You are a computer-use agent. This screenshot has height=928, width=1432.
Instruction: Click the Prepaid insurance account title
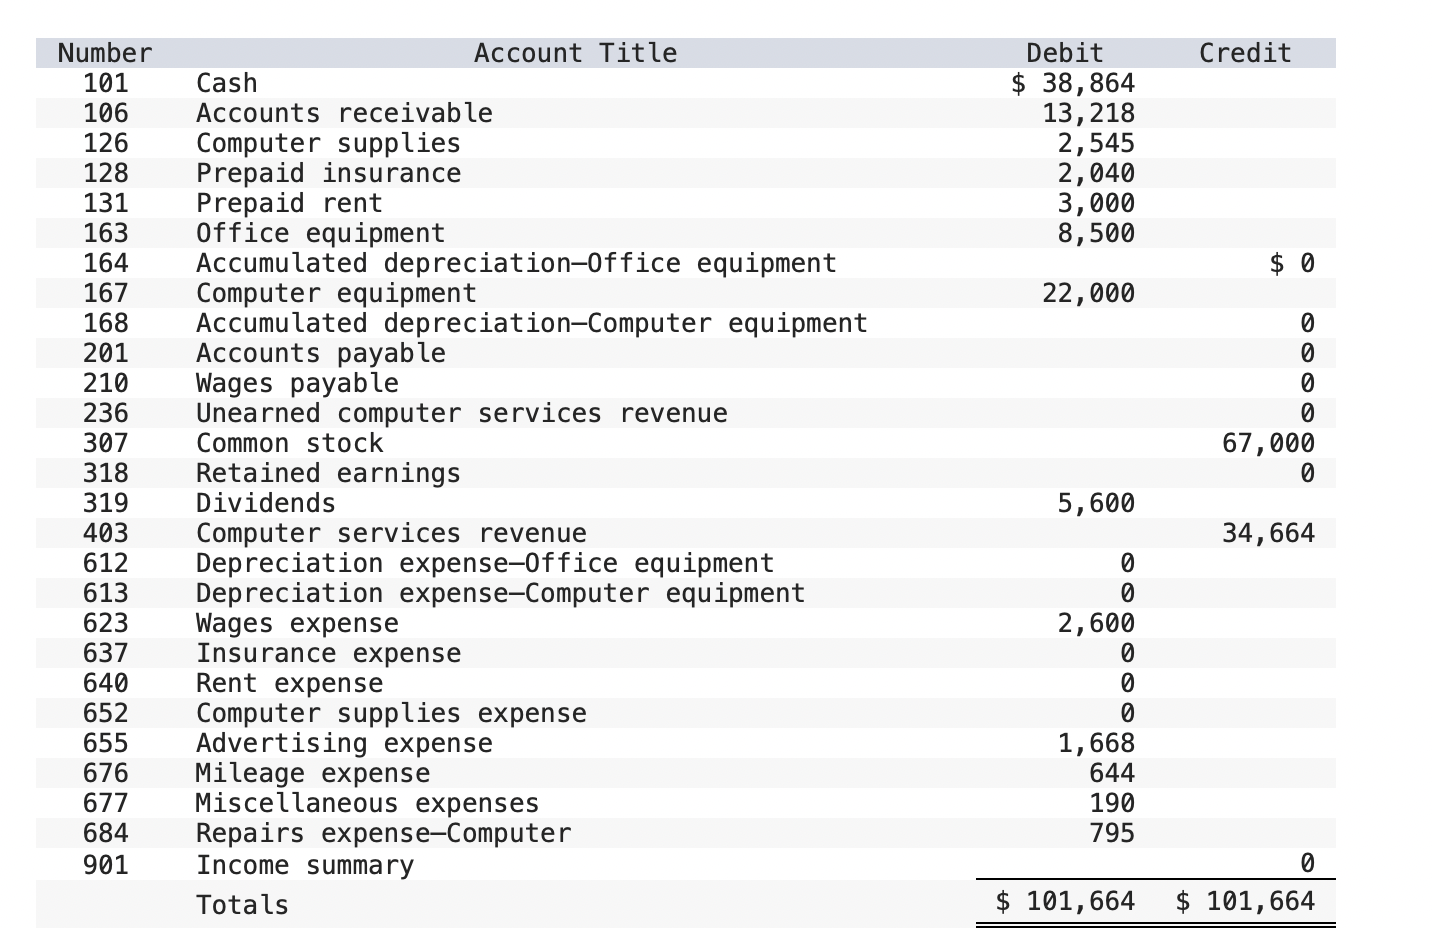pos(329,173)
